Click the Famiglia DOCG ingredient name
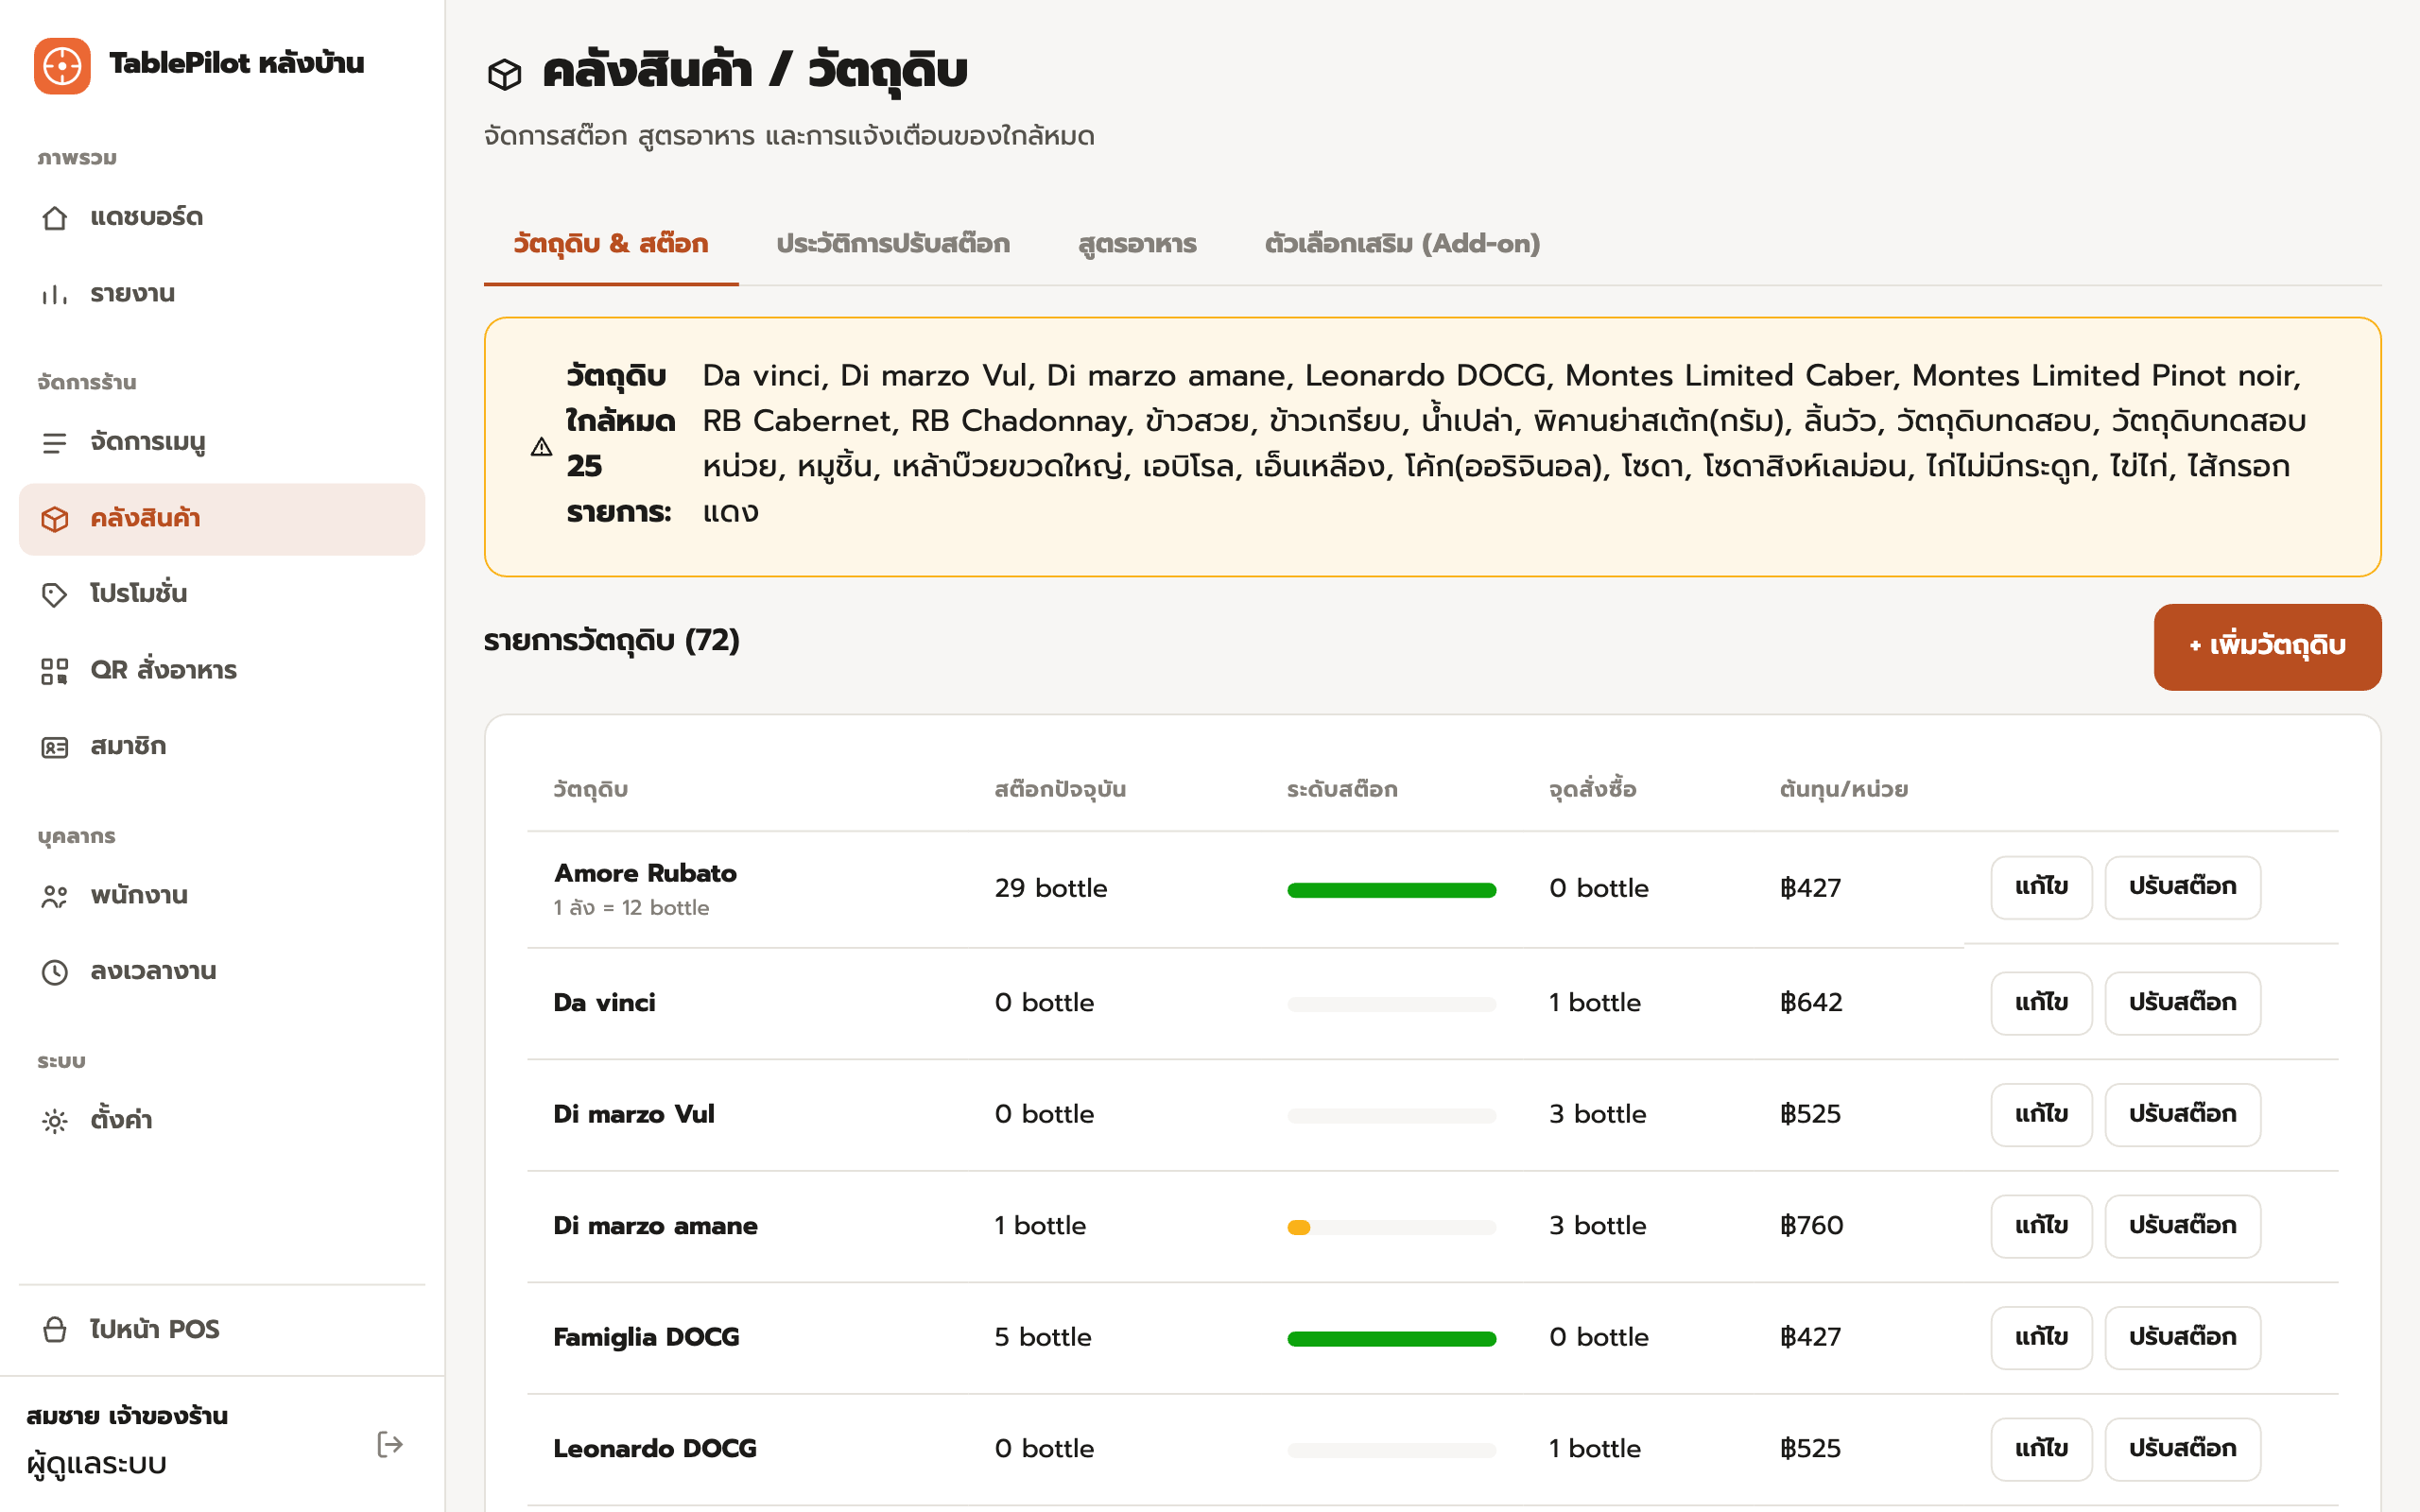The height and width of the screenshot is (1512, 2420). coord(646,1337)
